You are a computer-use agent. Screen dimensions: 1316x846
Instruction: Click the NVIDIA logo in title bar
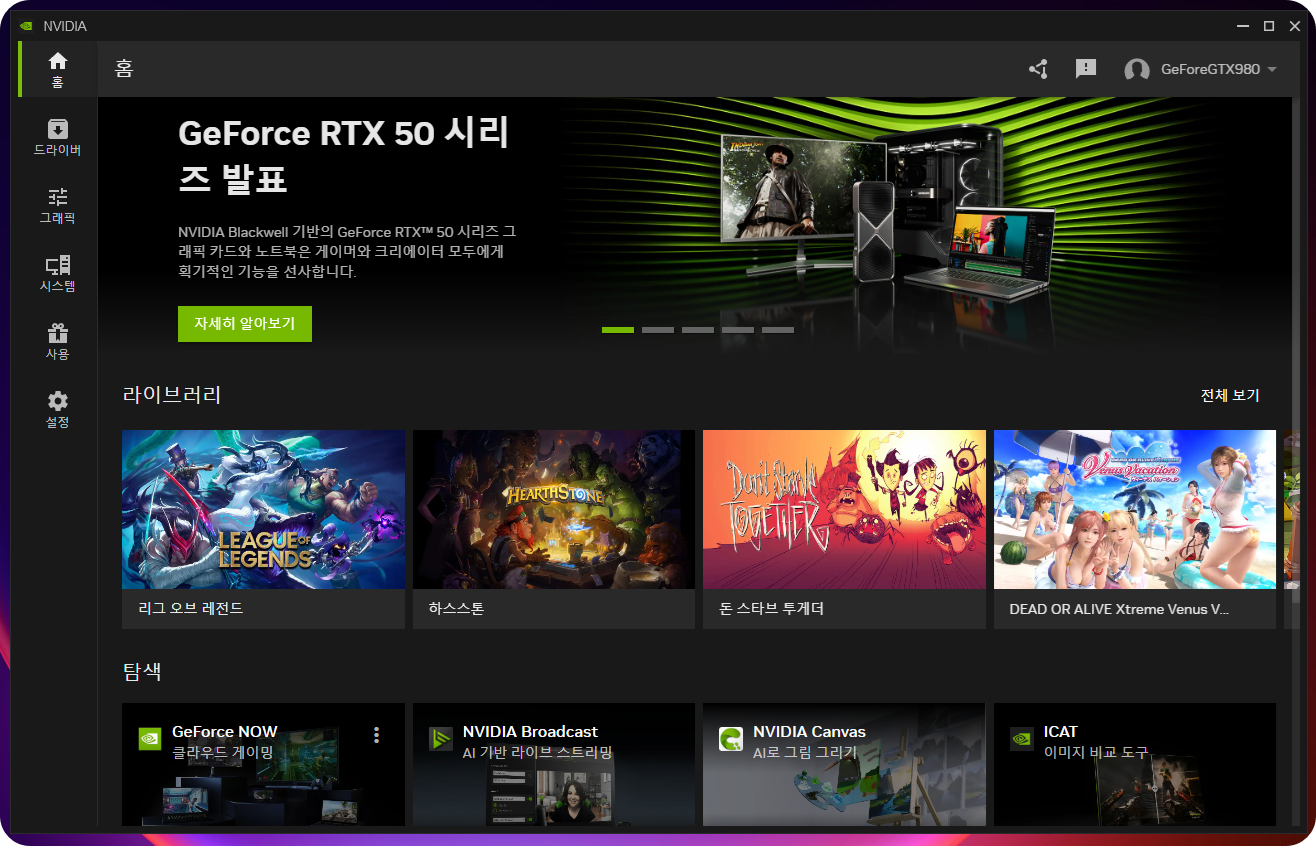click(x=27, y=26)
